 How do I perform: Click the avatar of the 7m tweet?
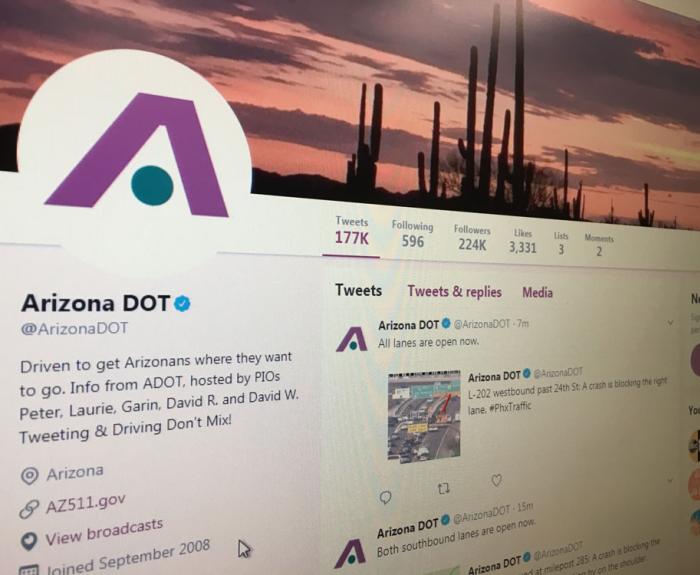[x=351, y=339]
